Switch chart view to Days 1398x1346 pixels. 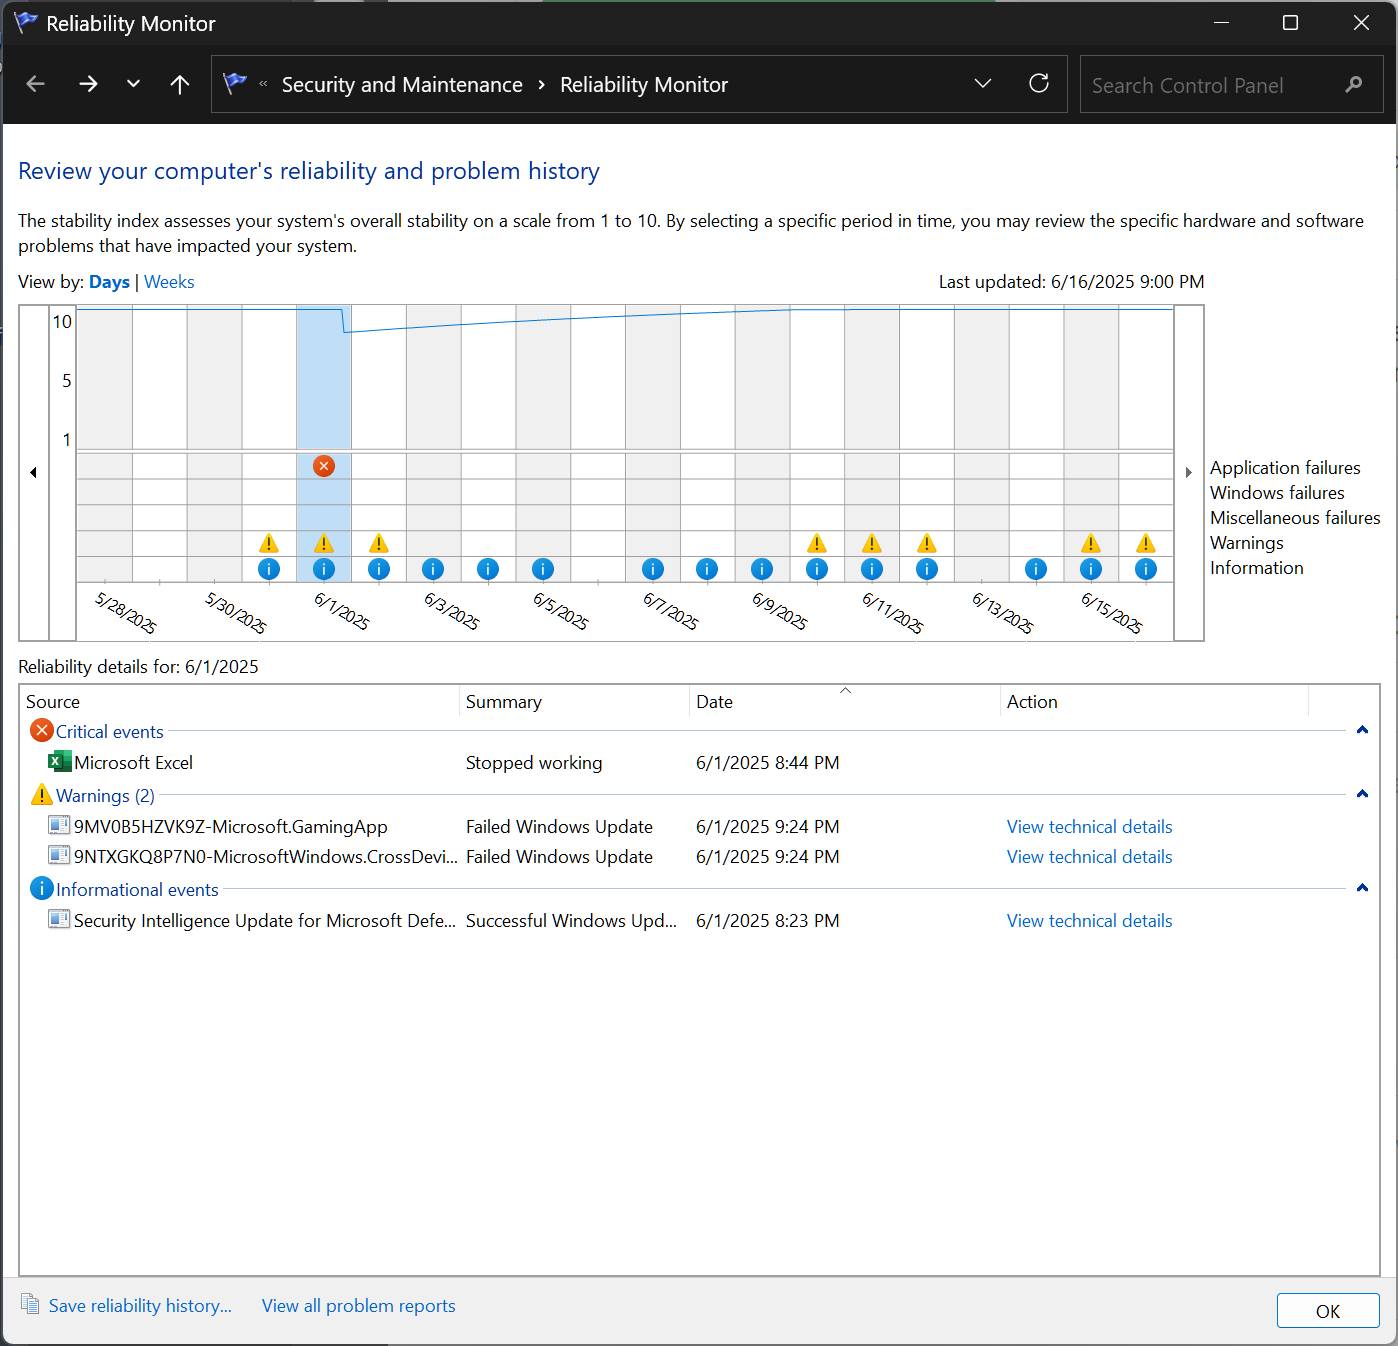pyautogui.click(x=109, y=282)
